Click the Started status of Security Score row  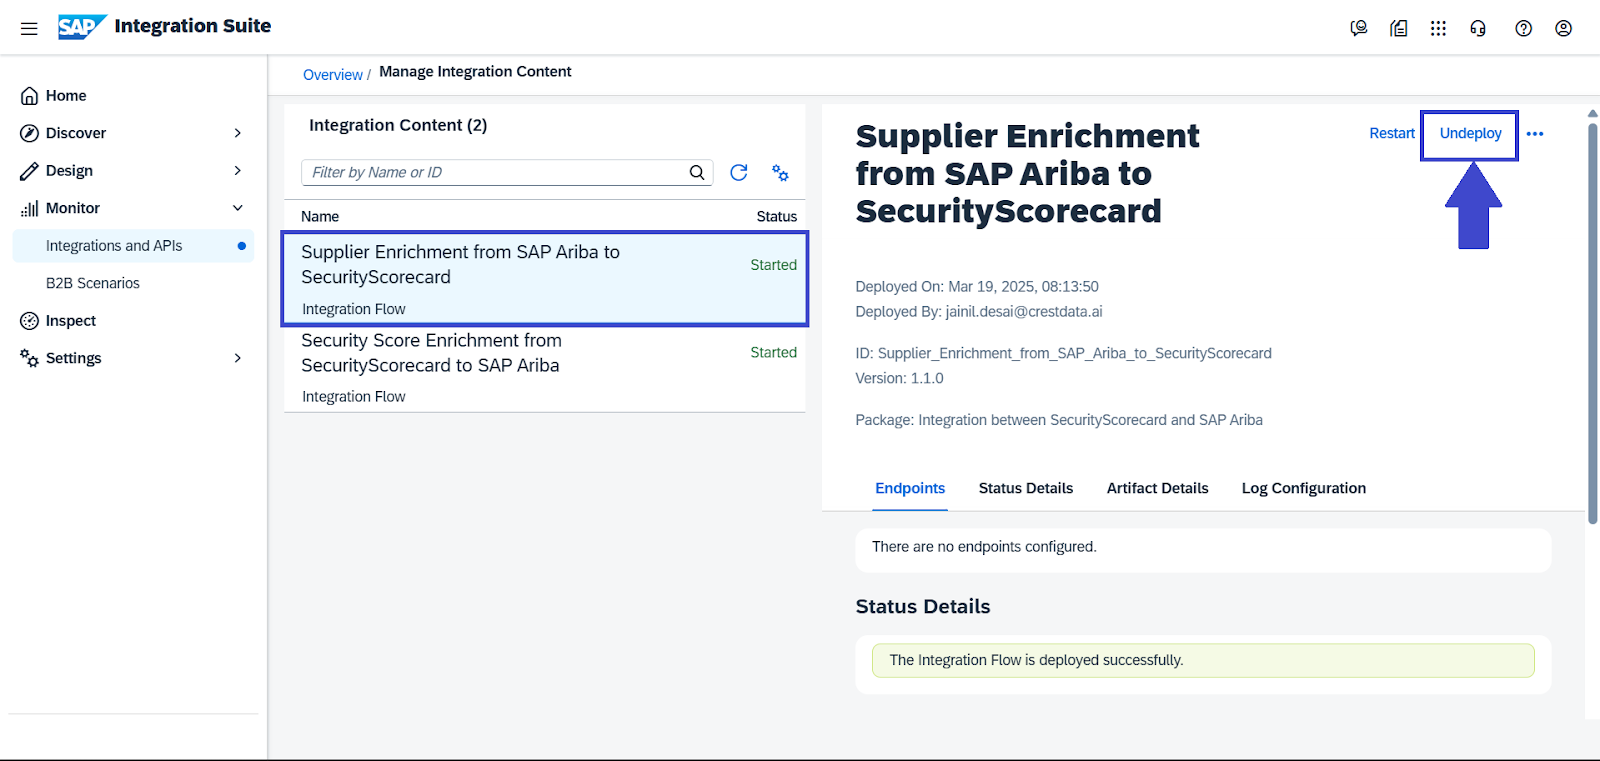(x=773, y=353)
